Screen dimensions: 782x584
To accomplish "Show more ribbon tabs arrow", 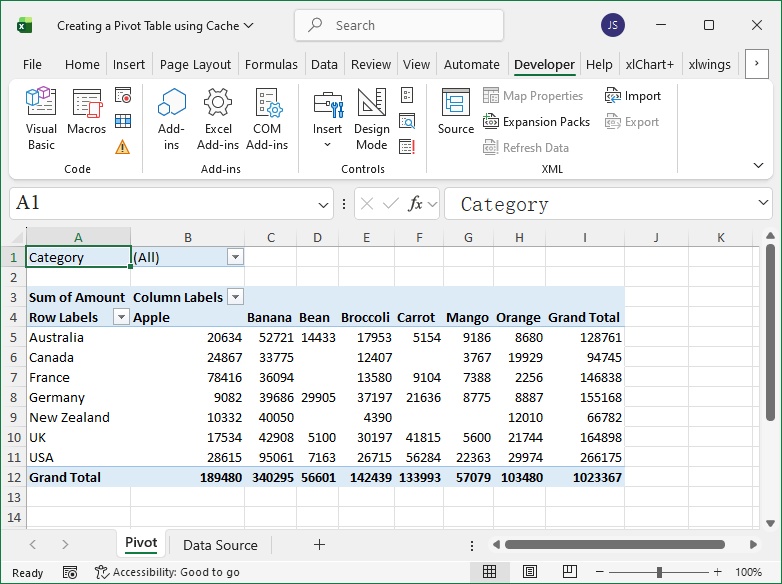I will coord(757,64).
